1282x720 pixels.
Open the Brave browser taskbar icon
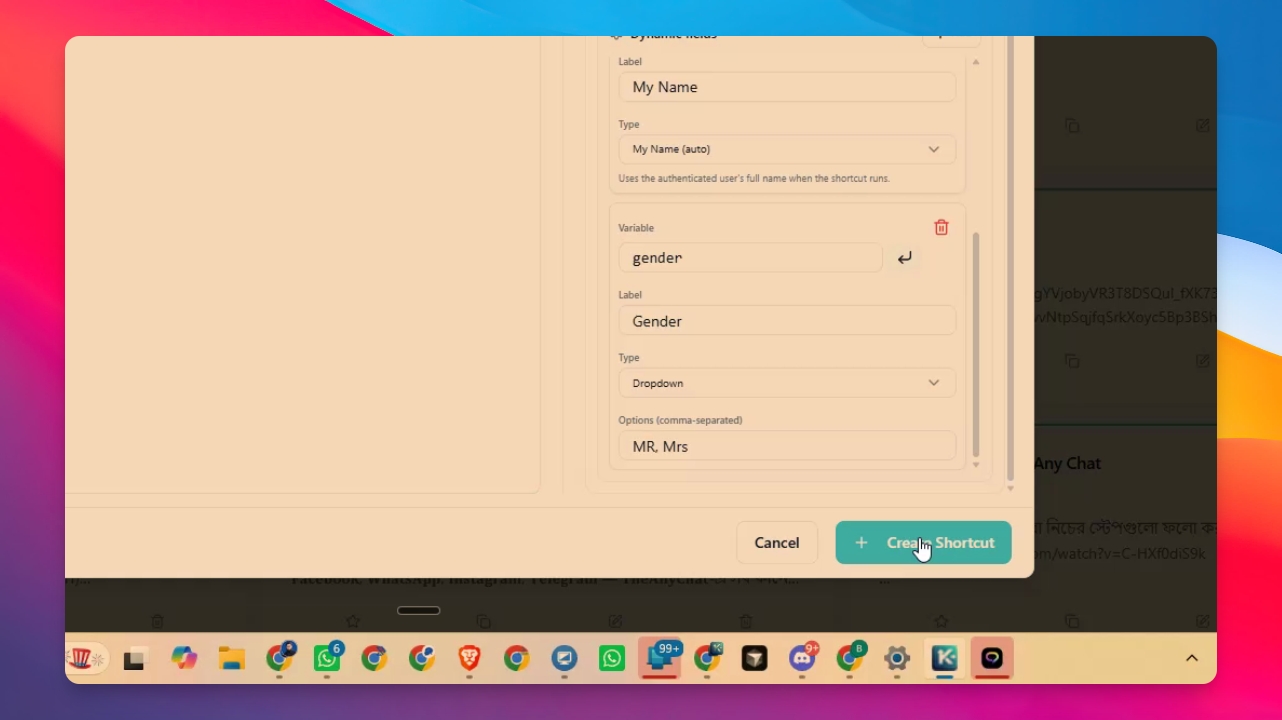point(469,658)
